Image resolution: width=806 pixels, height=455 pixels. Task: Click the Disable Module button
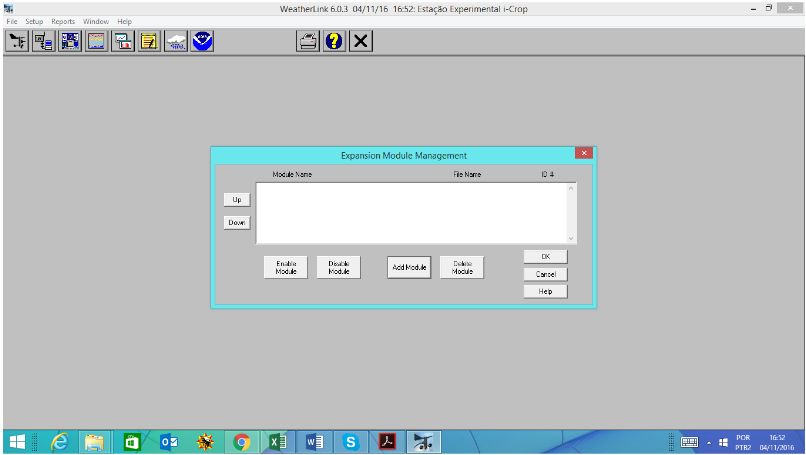point(338,267)
